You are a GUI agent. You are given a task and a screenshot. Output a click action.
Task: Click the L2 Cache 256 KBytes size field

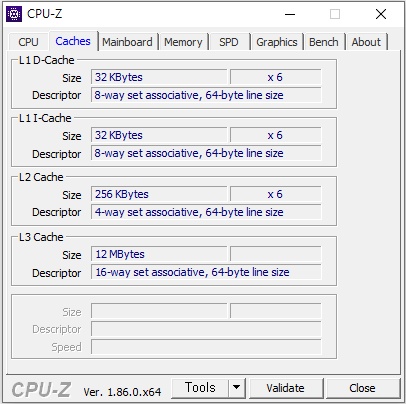(159, 194)
